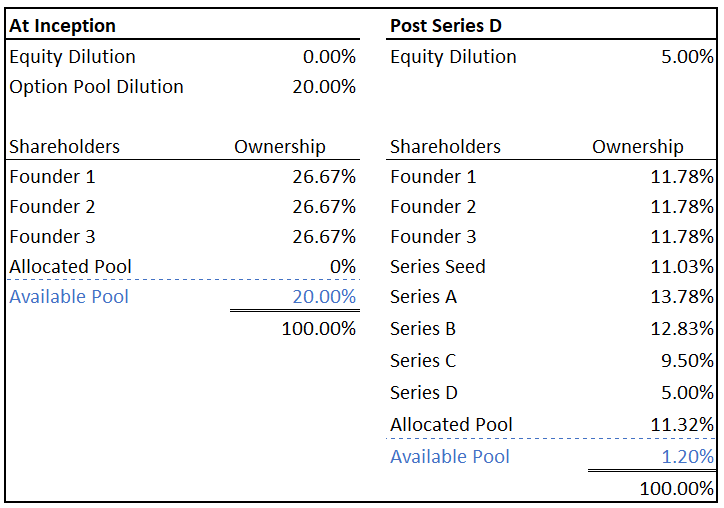Select Founder 3 ownership 11.78% cell

(x=681, y=237)
